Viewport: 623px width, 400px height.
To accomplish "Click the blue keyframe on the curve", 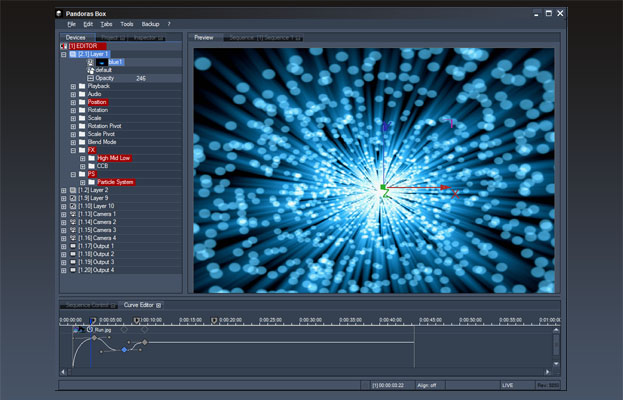I will pyautogui.click(x=124, y=349).
